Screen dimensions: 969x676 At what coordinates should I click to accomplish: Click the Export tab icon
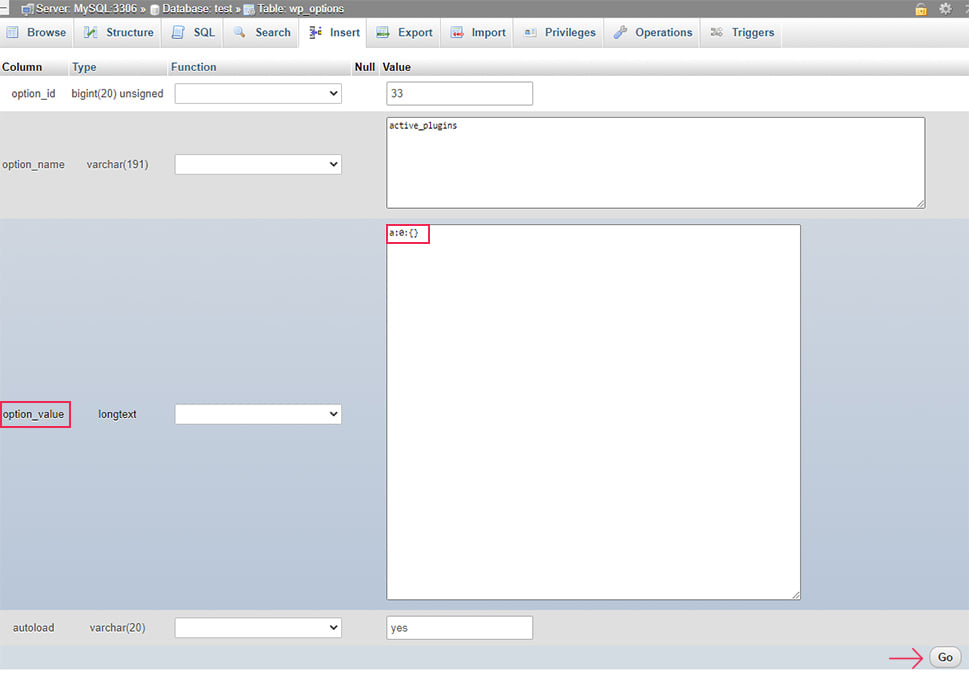click(383, 32)
